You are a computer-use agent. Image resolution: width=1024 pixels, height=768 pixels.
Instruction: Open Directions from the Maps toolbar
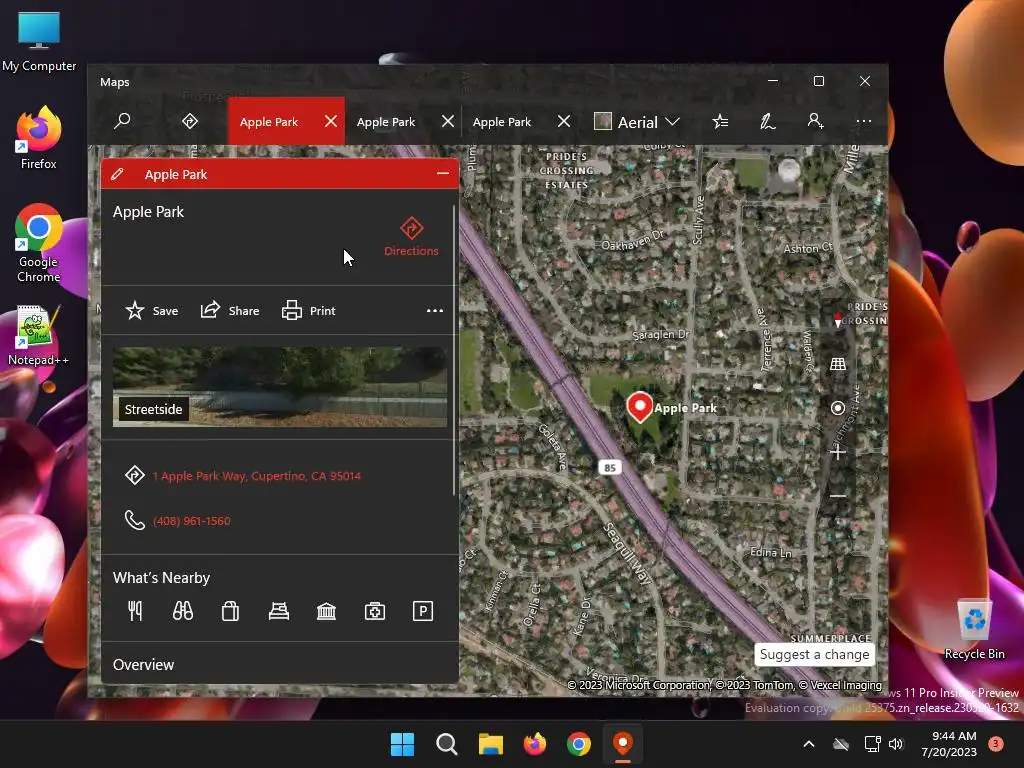click(x=189, y=121)
